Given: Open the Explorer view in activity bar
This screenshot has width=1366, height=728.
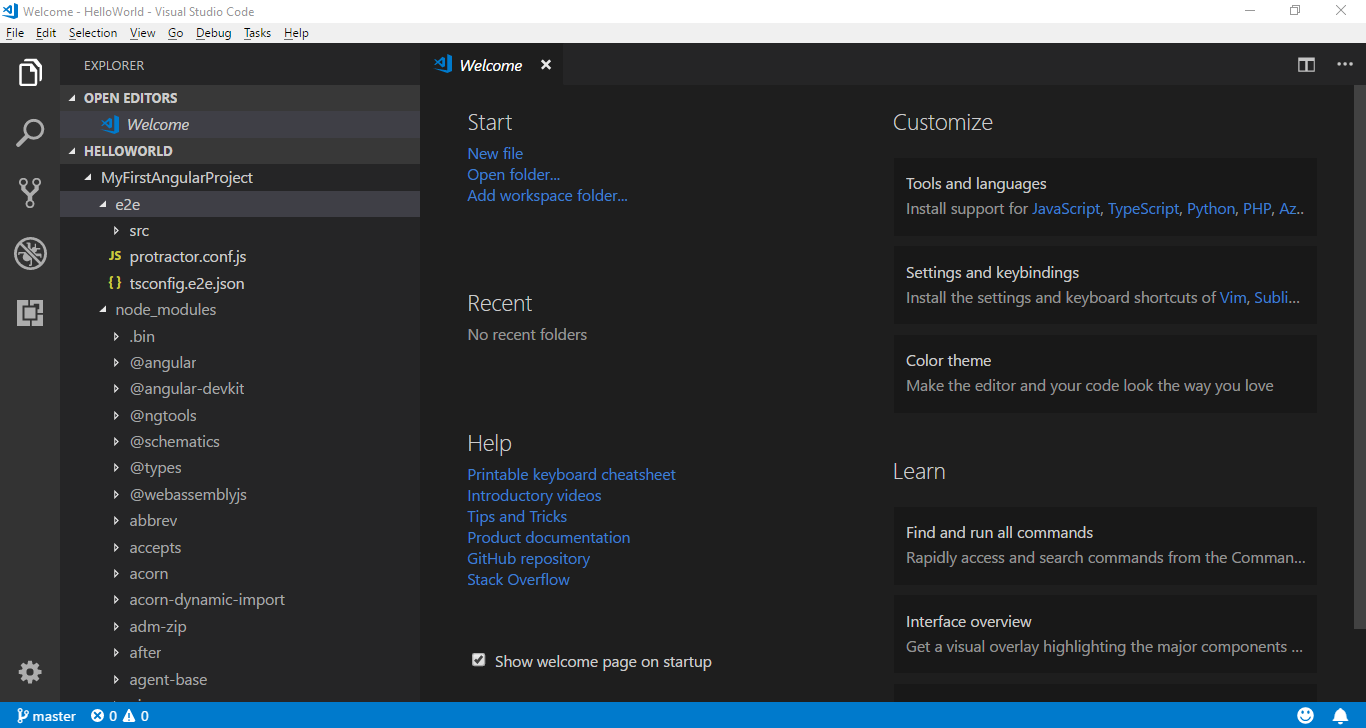Looking at the screenshot, I should [30, 73].
